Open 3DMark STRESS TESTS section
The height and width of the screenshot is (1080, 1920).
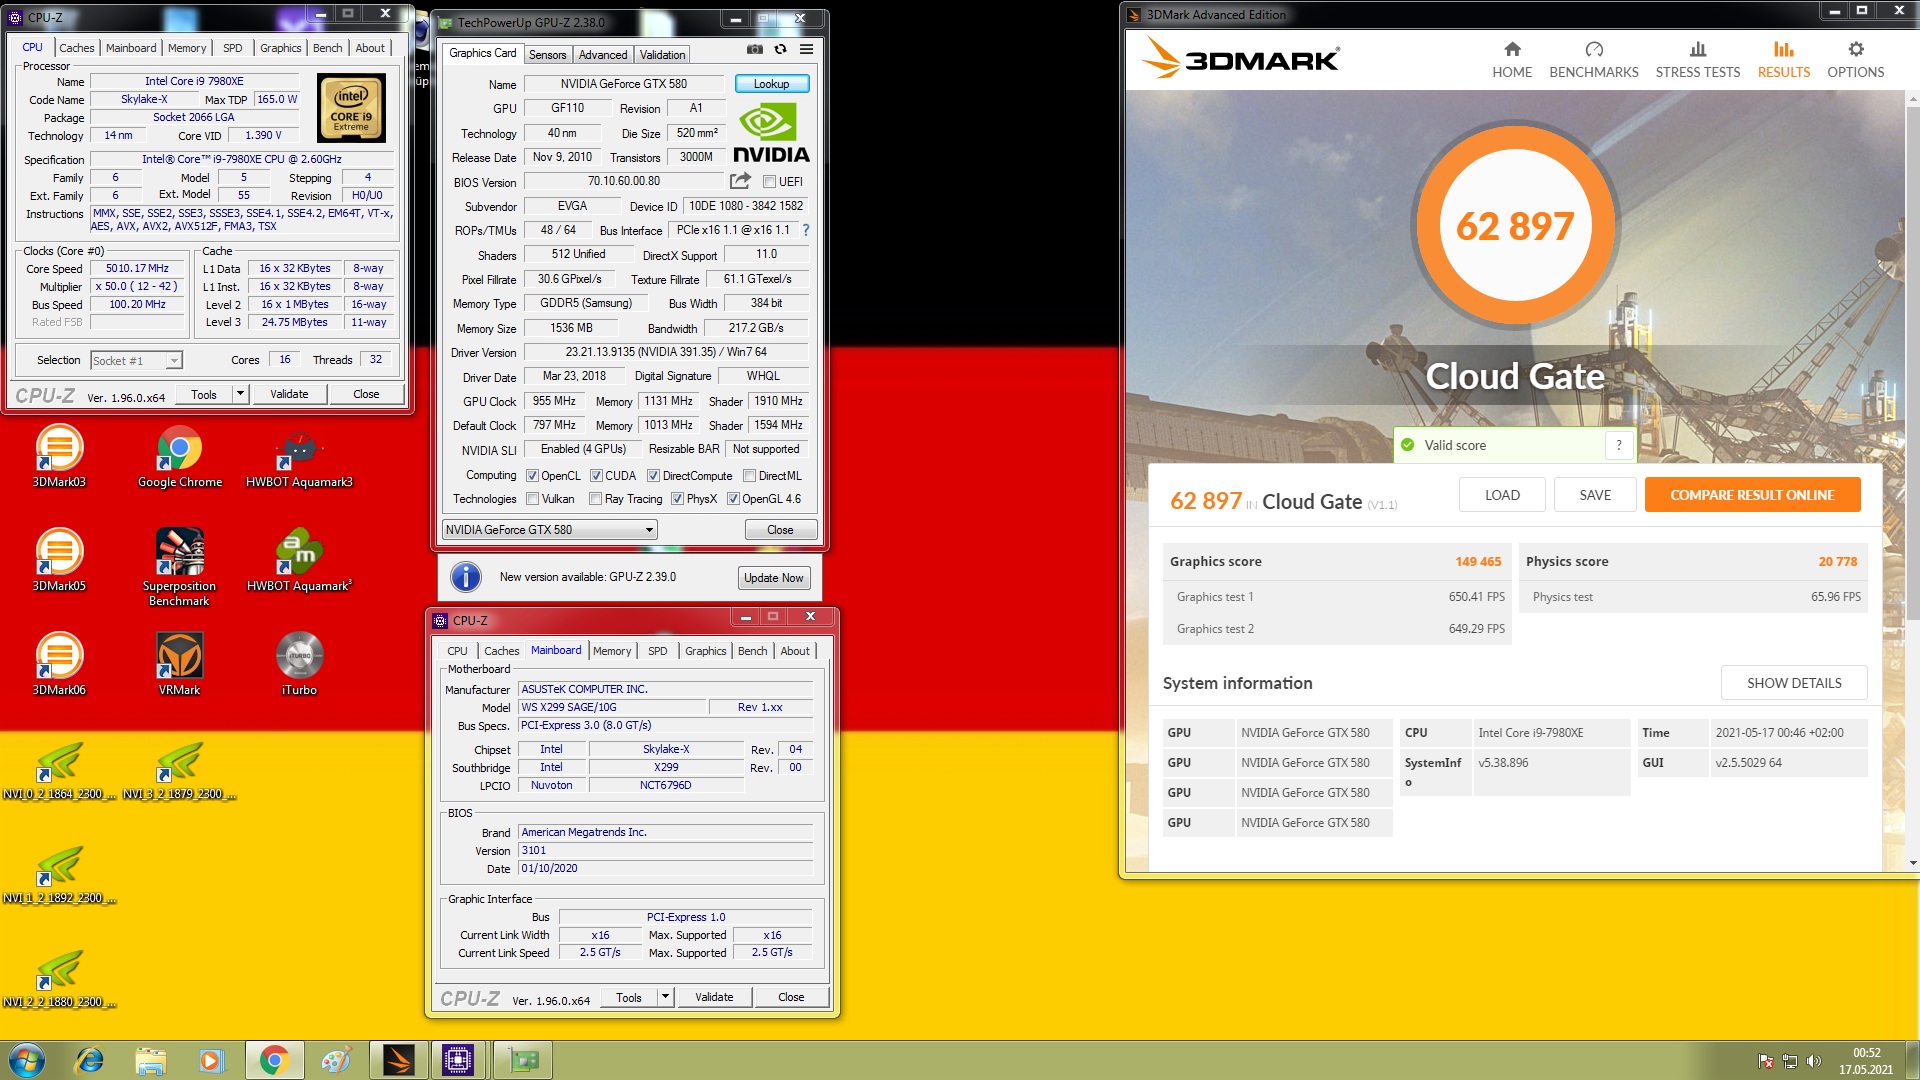click(1698, 60)
